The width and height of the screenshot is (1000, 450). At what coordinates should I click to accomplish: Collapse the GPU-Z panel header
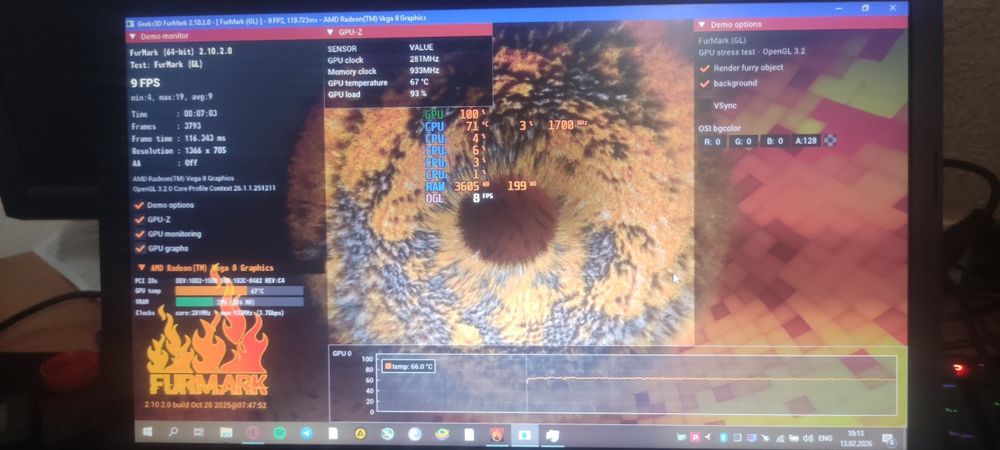[330, 31]
